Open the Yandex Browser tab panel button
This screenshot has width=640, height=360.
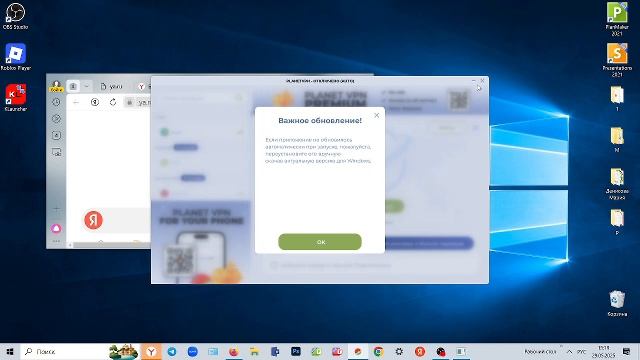(x=73, y=87)
